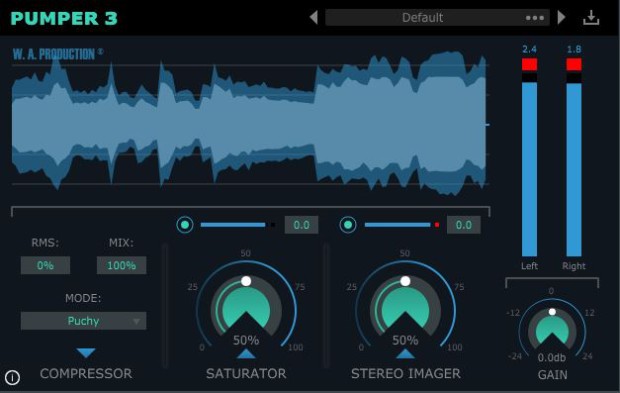620x393 pixels.
Task: Click the info icon at bottom left
Action: 12,378
